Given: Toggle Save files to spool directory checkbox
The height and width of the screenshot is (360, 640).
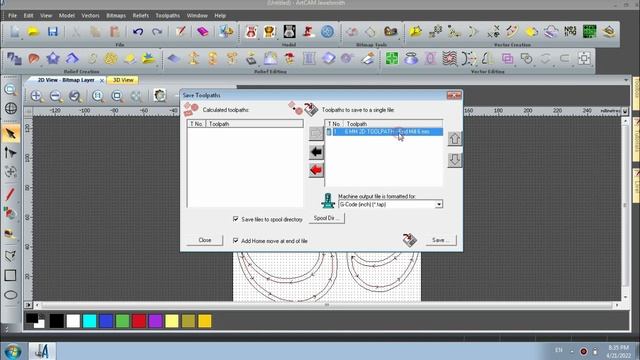Looking at the screenshot, I should tap(236, 219).
